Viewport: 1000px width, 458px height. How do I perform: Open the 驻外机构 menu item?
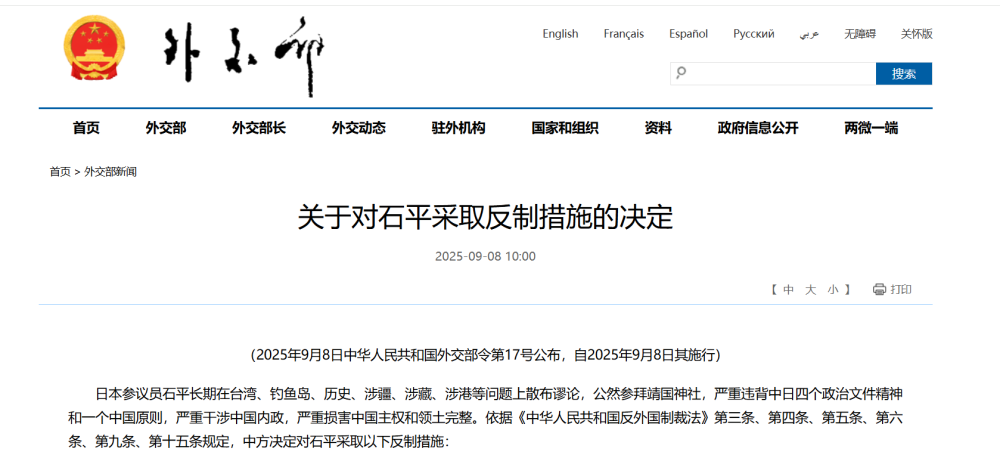(458, 128)
